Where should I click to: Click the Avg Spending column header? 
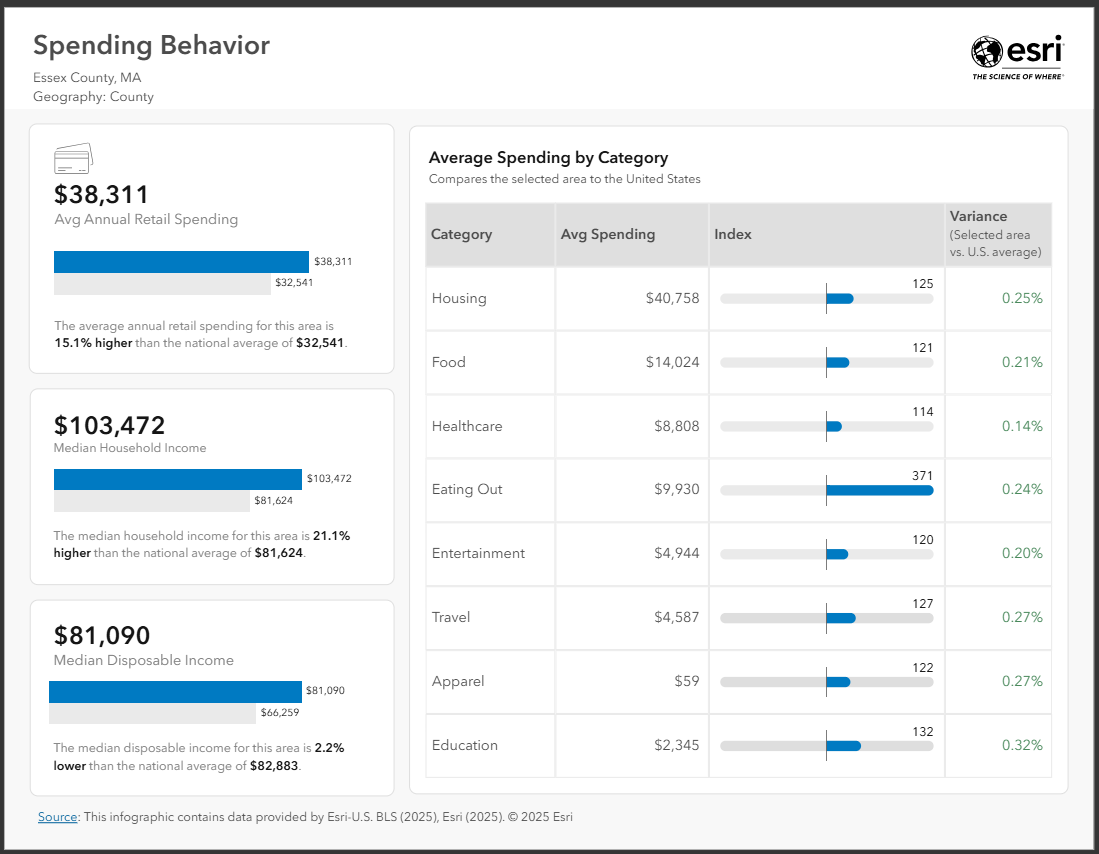(607, 235)
